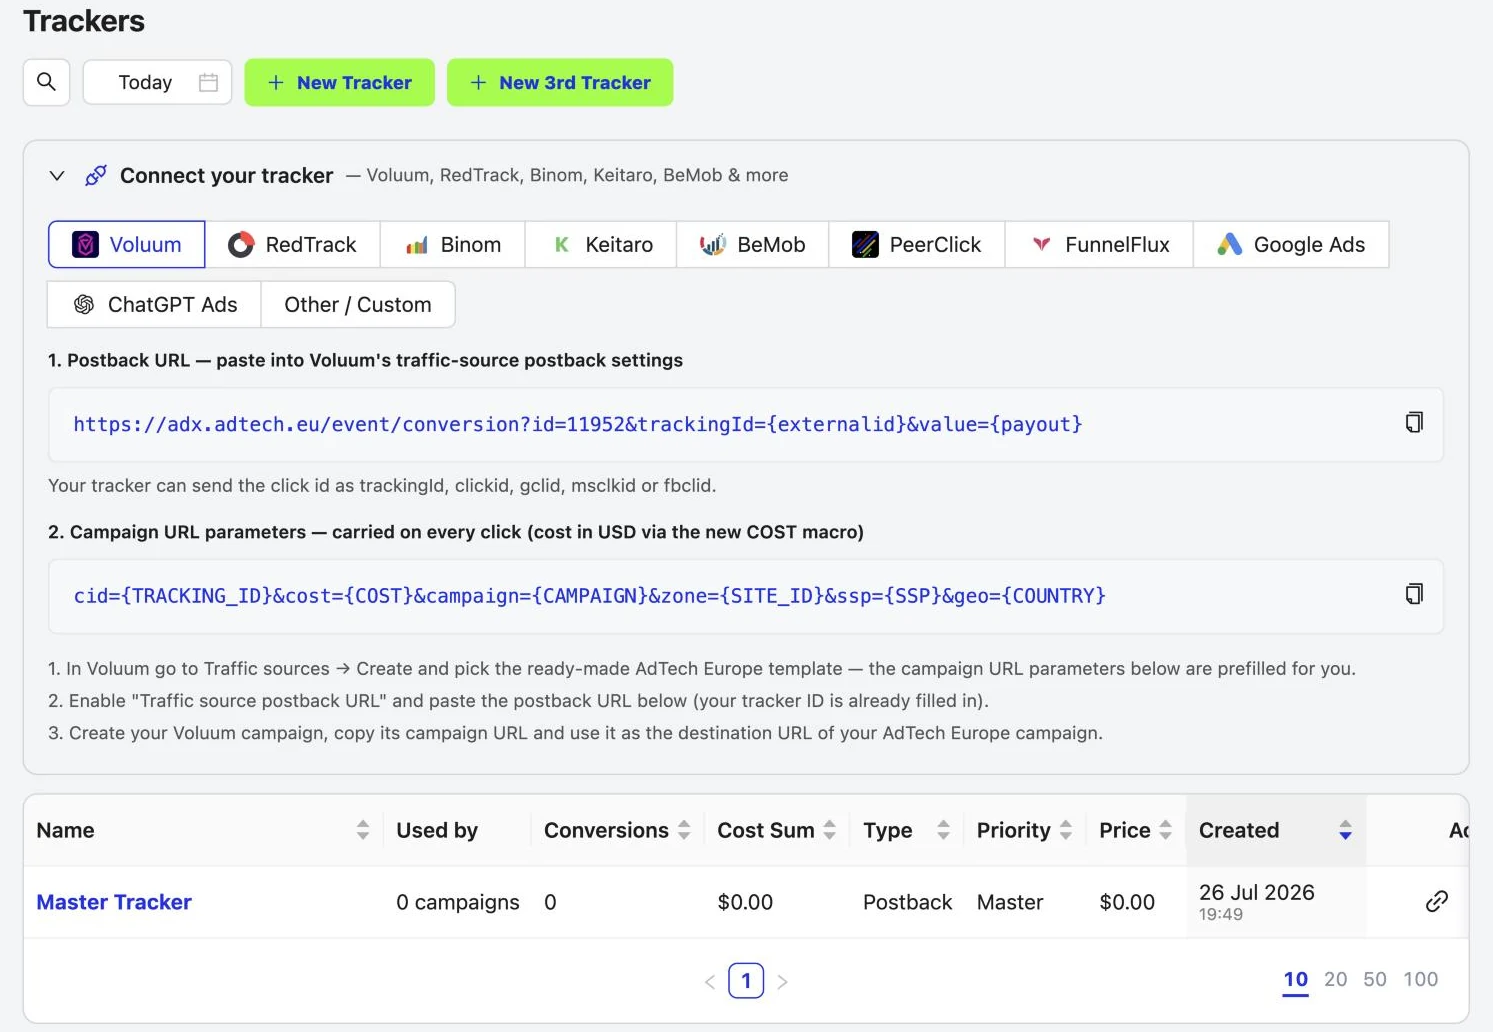Viewport: 1493px width, 1032px height.
Task: Collapse the Connect your tracker section
Action: click(57, 176)
